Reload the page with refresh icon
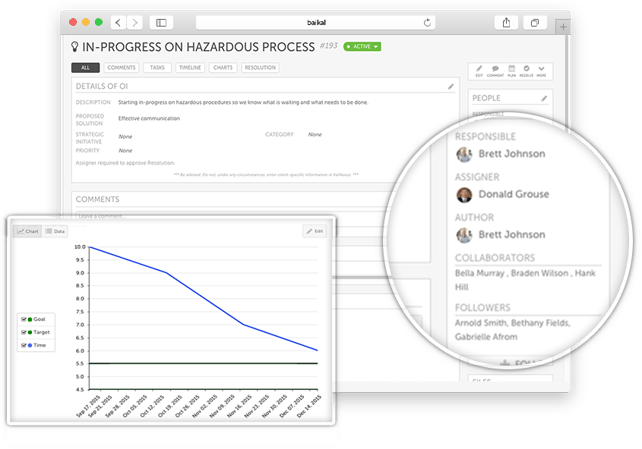Image resolution: width=642 pixels, height=449 pixels. tap(427, 23)
